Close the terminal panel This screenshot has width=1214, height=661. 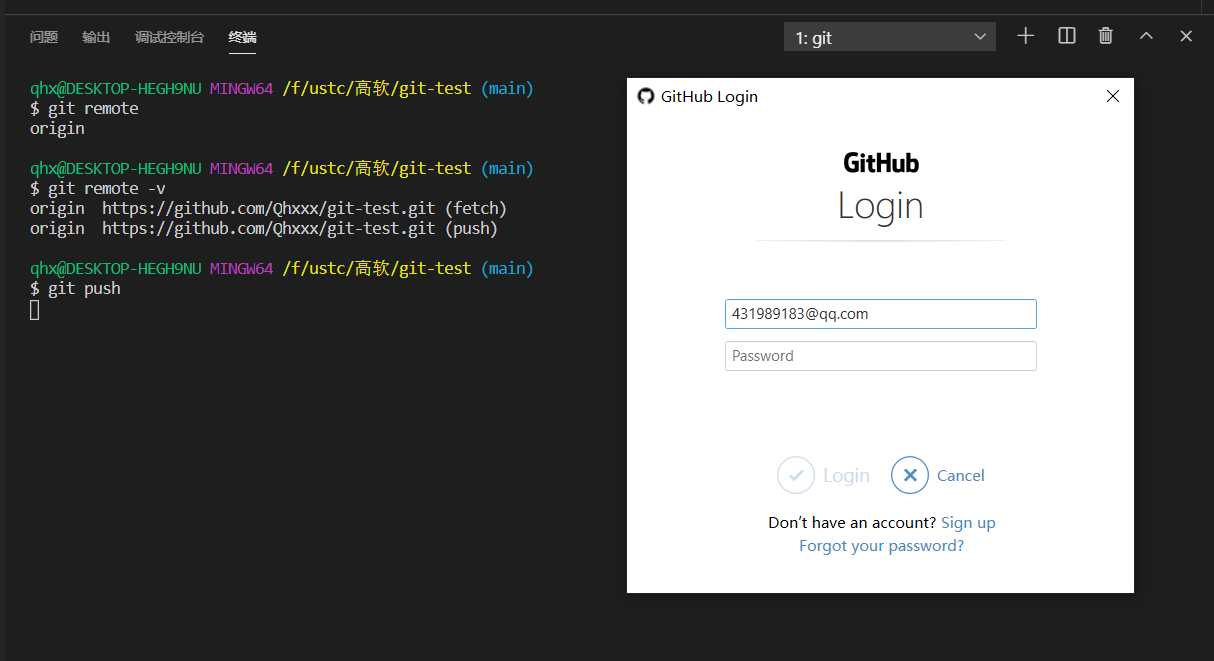(x=1186, y=36)
